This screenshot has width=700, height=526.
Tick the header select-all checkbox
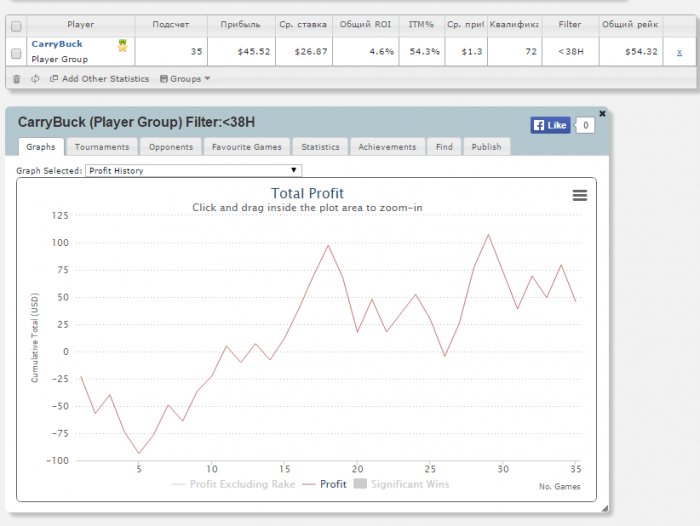(16, 26)
